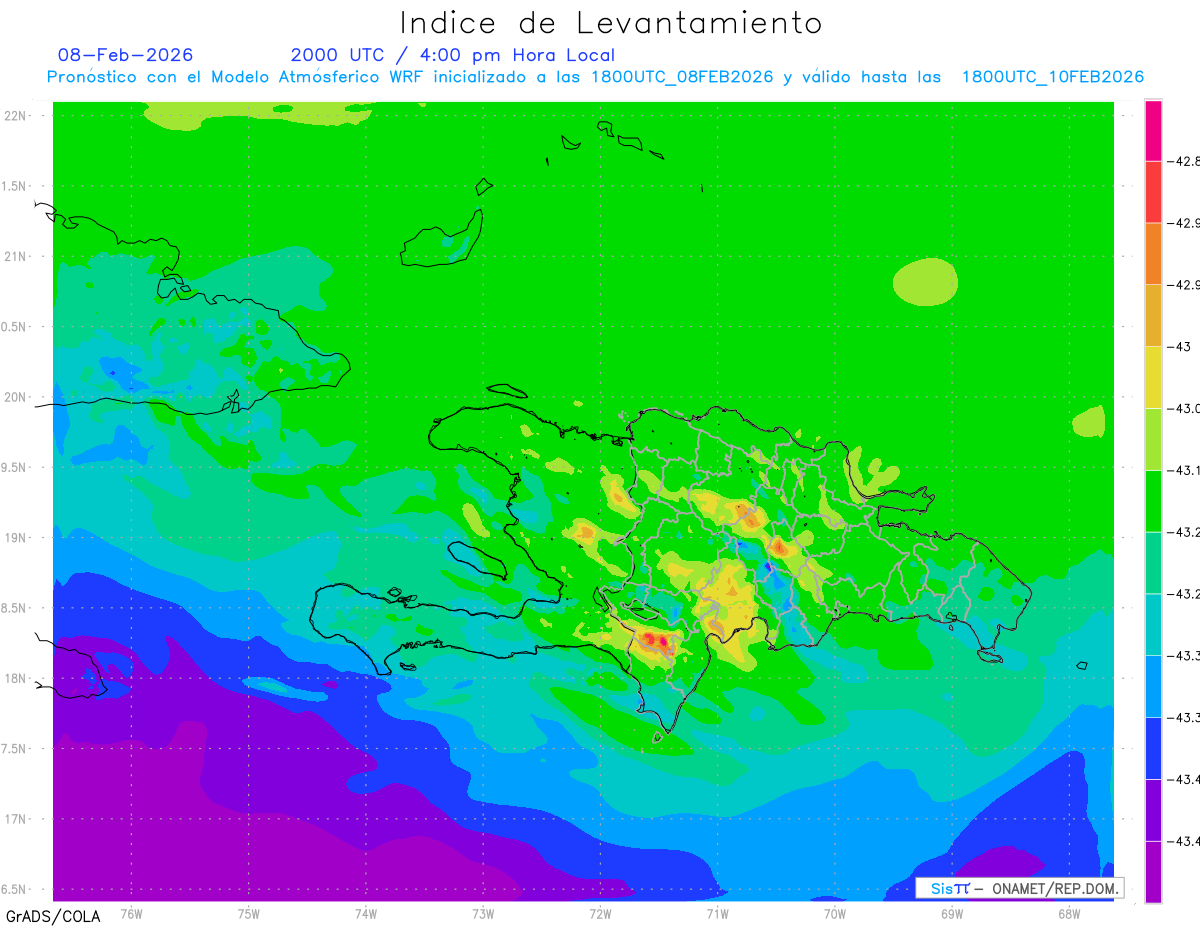This screenshot has width=1200, height=927.
Task: Click the magenta swatch atop the color legend
Action: coord(1153,130)
